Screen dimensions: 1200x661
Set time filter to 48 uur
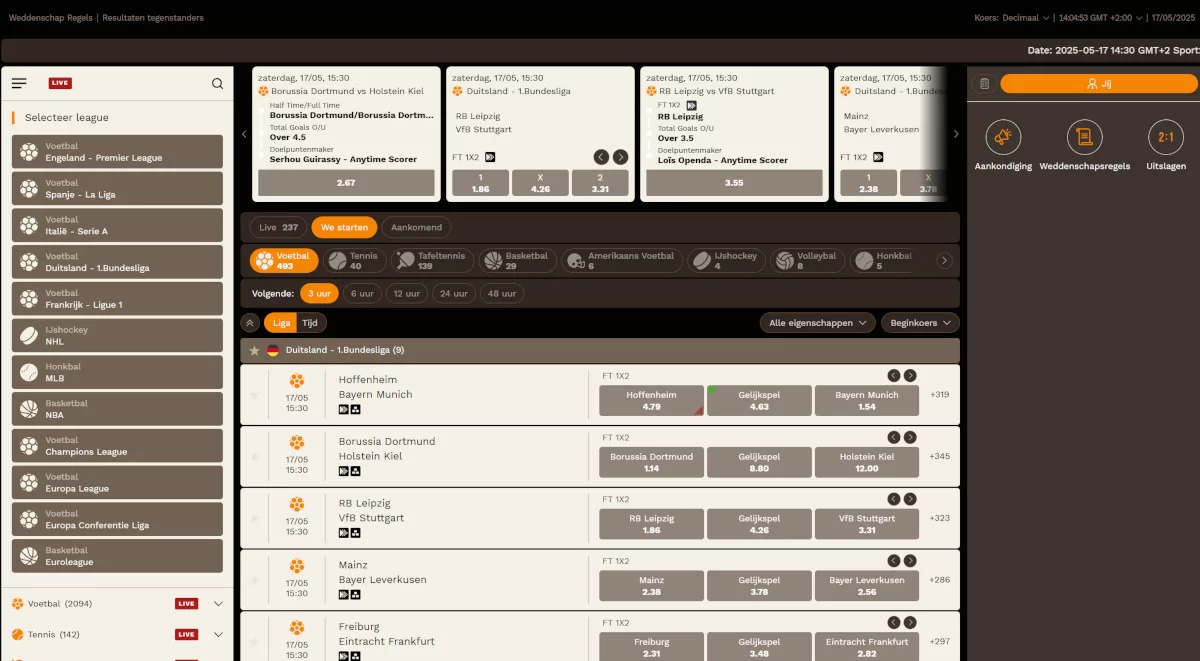coord(502,294)
